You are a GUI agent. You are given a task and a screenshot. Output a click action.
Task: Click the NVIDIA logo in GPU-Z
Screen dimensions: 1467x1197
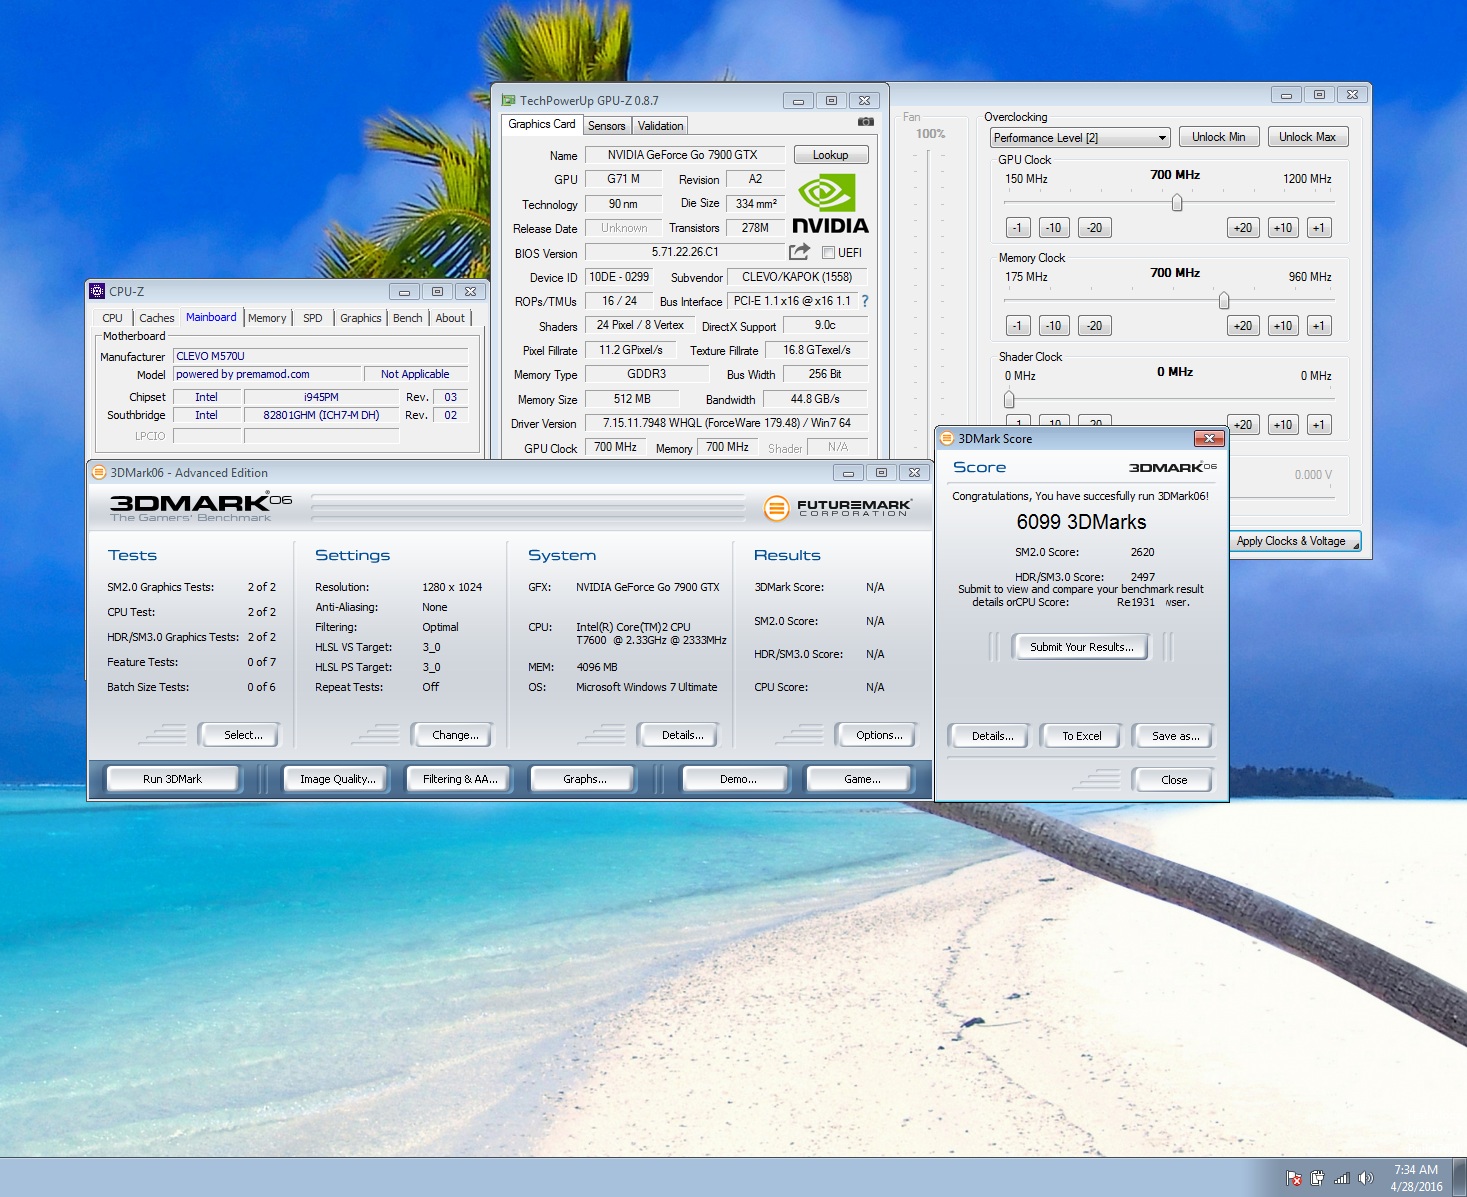(830, 204)
